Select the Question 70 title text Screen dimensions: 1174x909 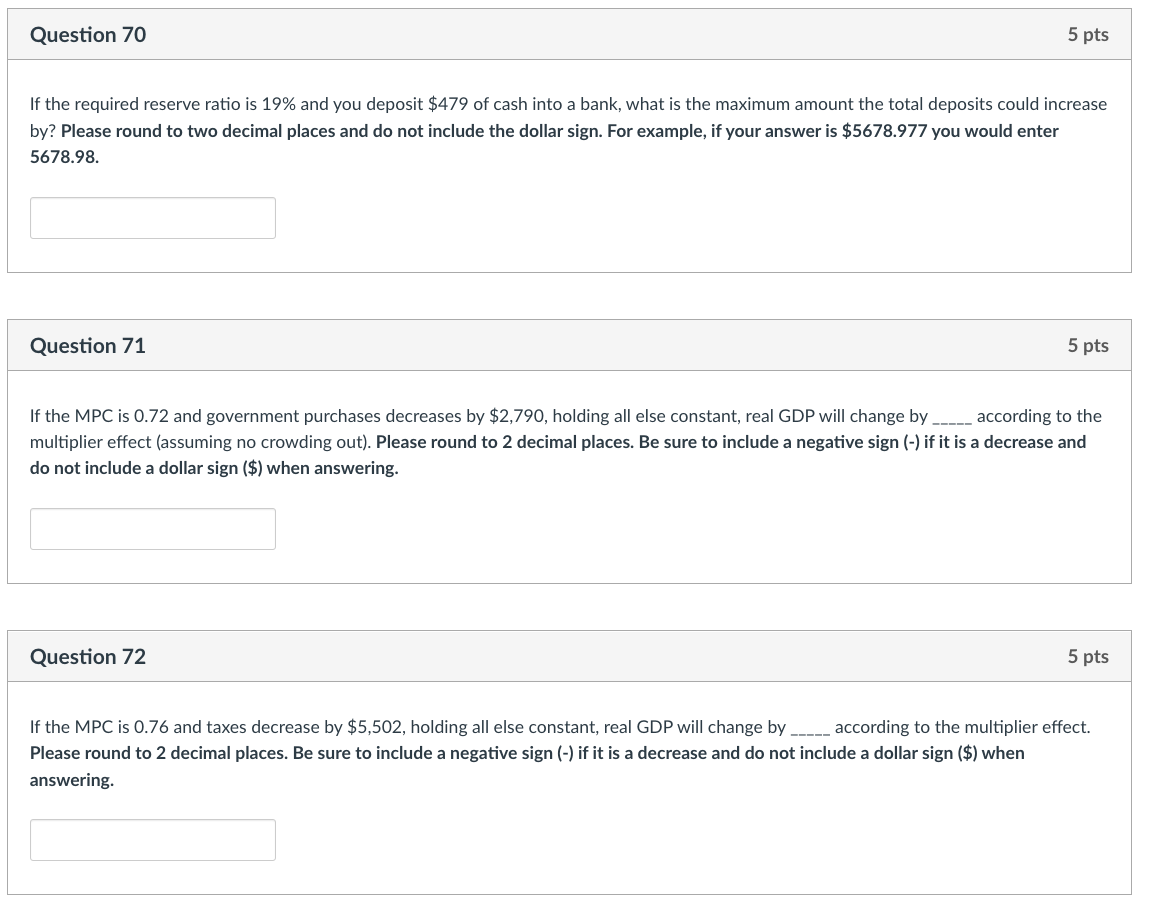[x=88, y=34]
